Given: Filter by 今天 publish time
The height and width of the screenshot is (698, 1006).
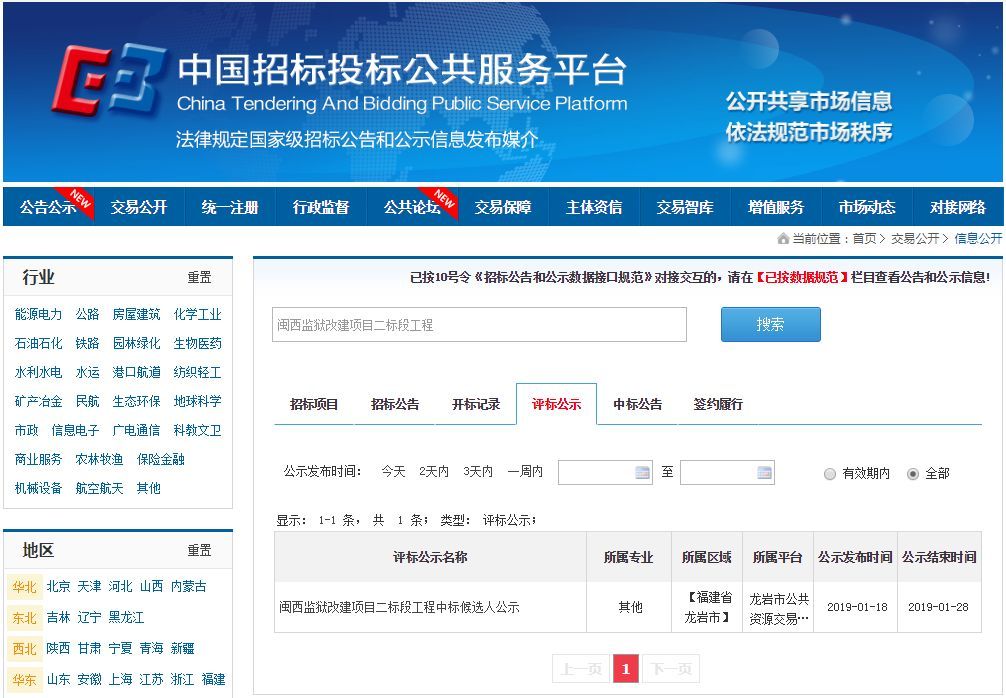Looking at the screenshot, I should click(393, 472).
